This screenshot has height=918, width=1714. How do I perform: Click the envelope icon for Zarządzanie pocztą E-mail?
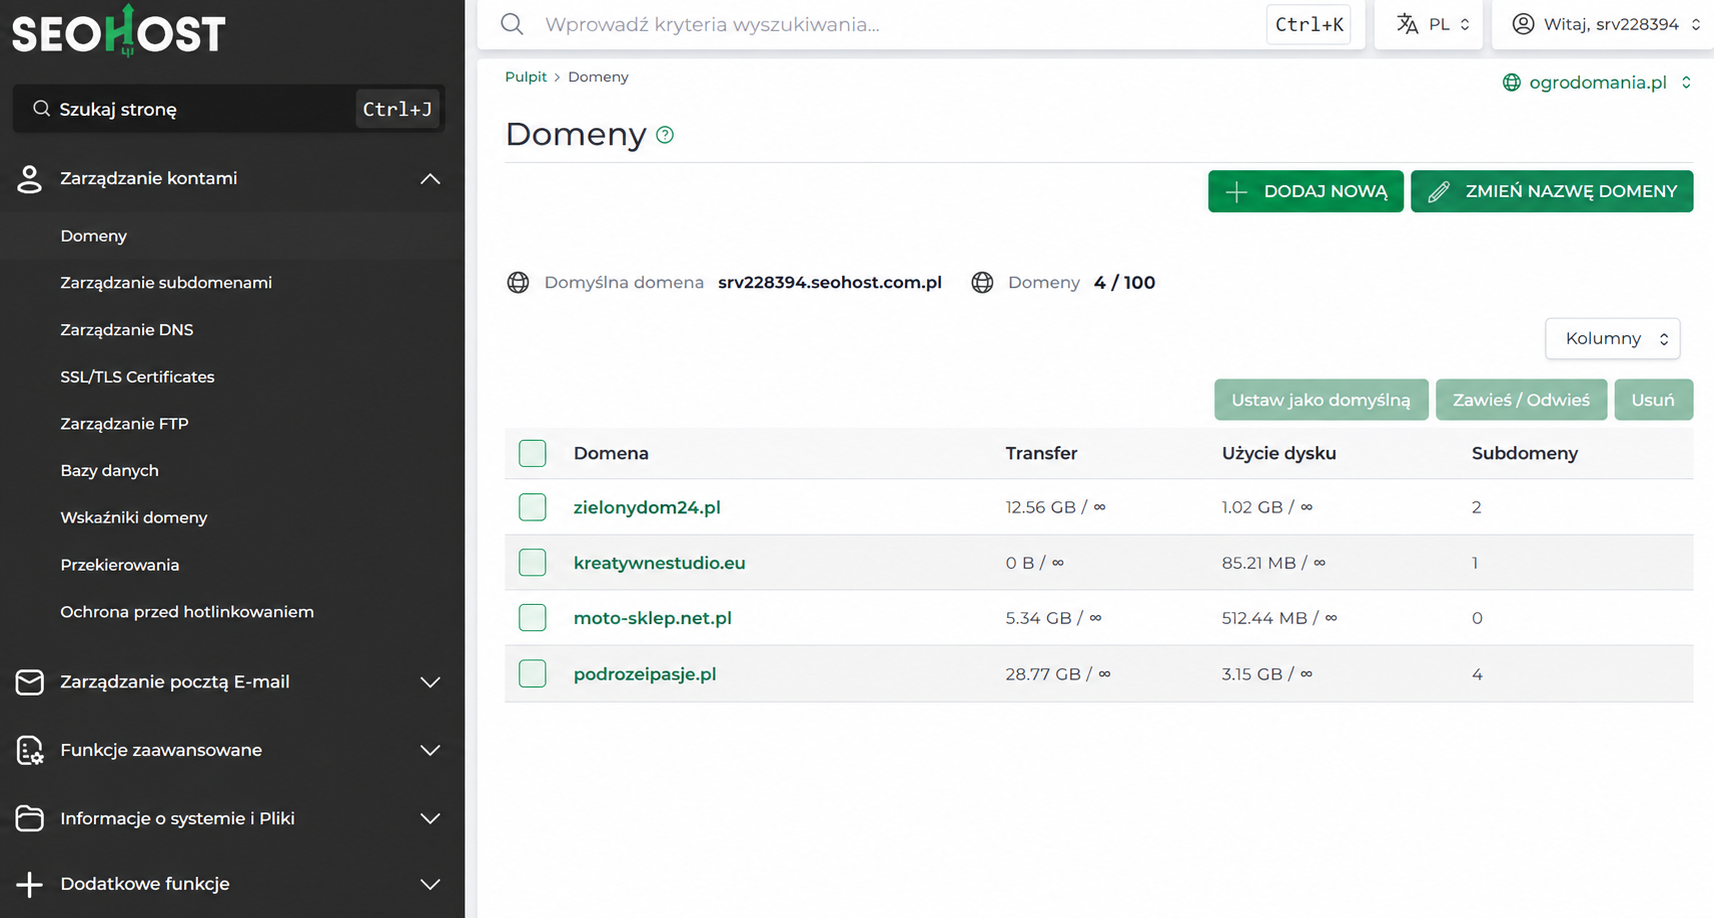point(29,682)
